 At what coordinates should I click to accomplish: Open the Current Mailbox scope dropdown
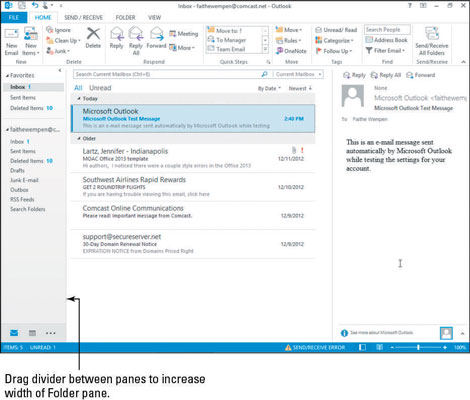pyautogui.click(x=298, y=74)
